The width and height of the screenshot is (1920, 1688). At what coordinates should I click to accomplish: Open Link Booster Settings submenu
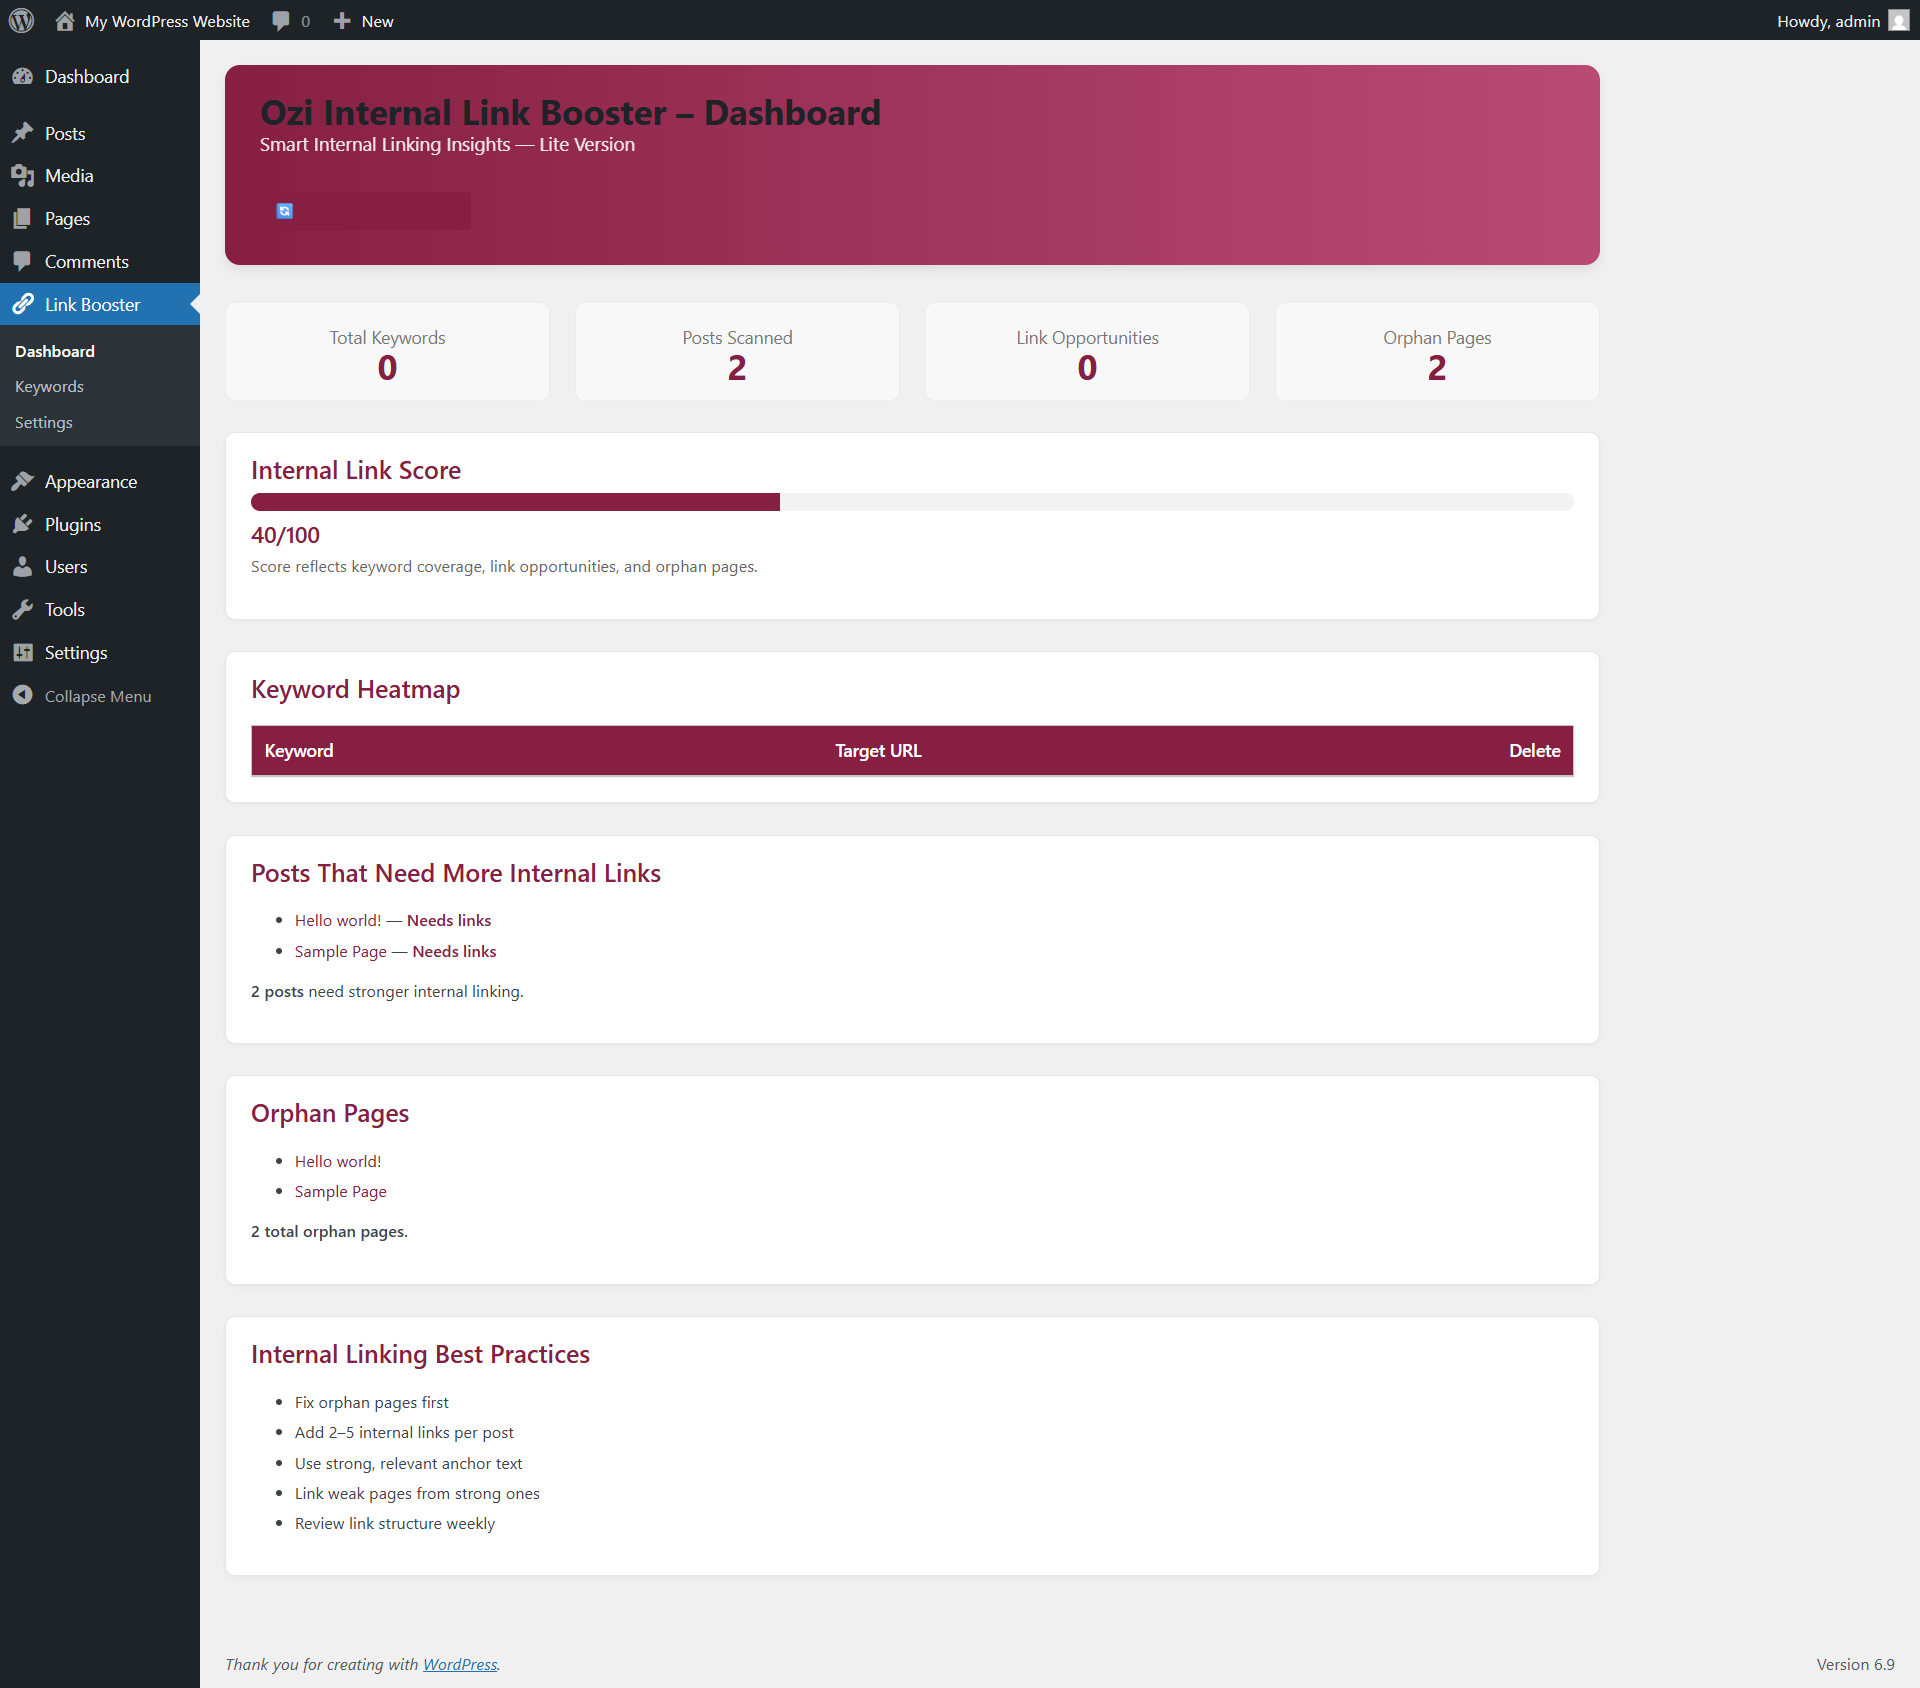click(x=44, y=423)
